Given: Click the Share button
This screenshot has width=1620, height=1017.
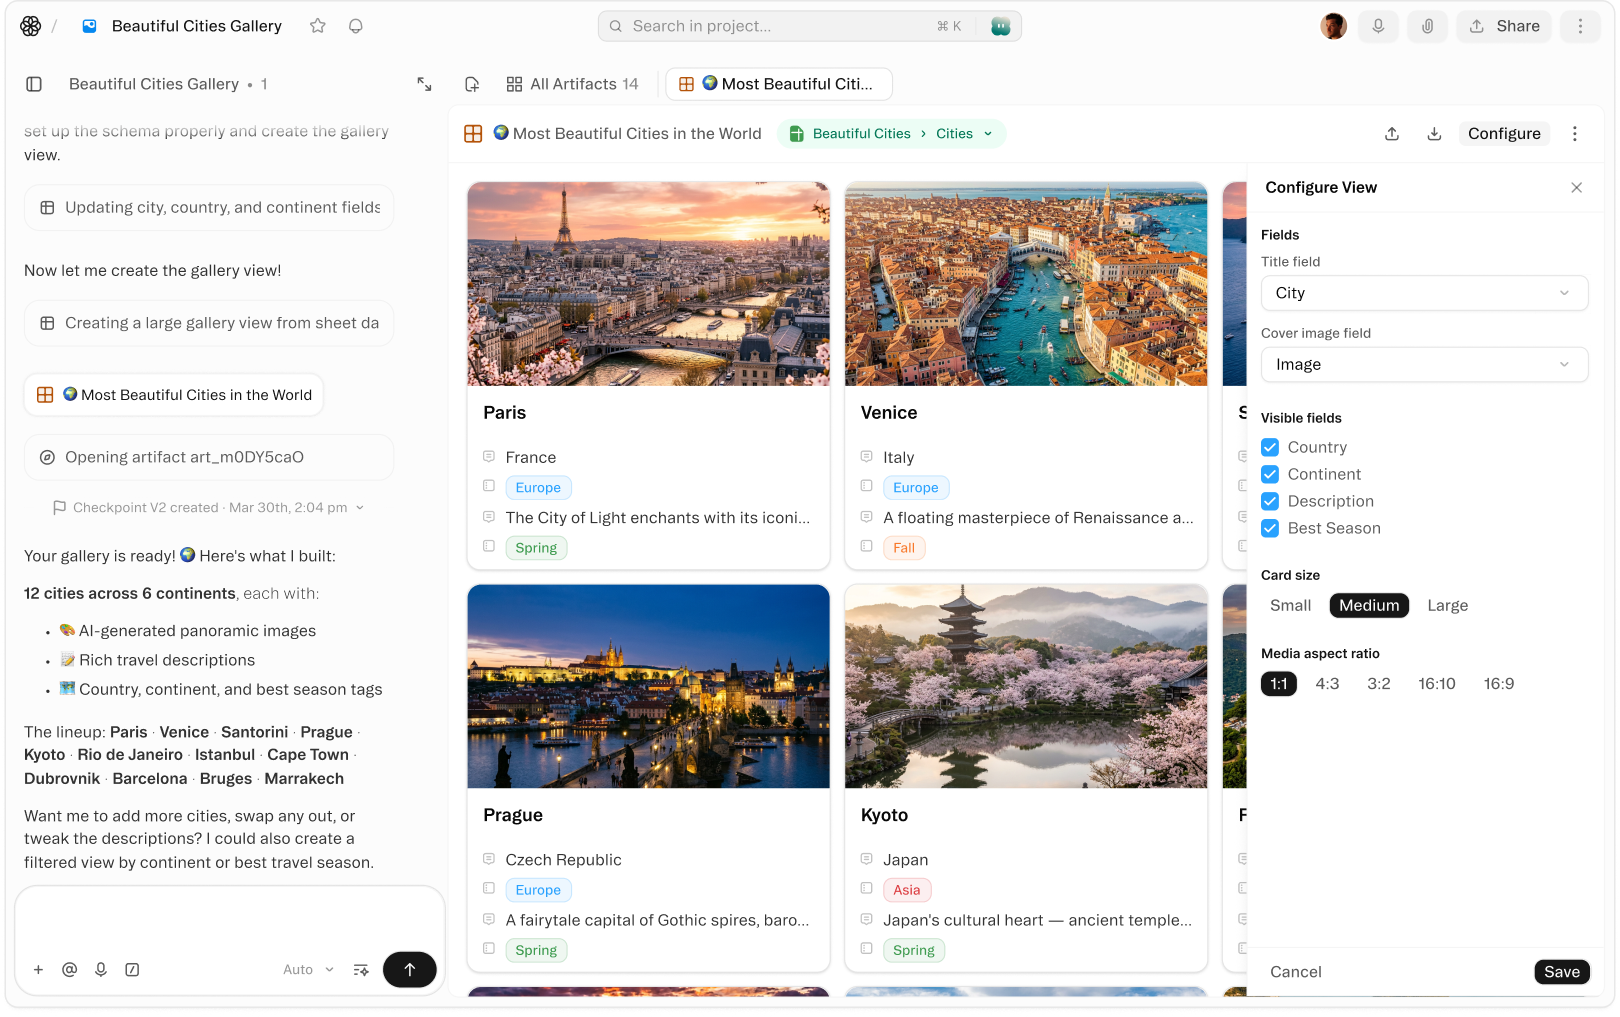Looking at the screenshot, I should click(1505, 26).
